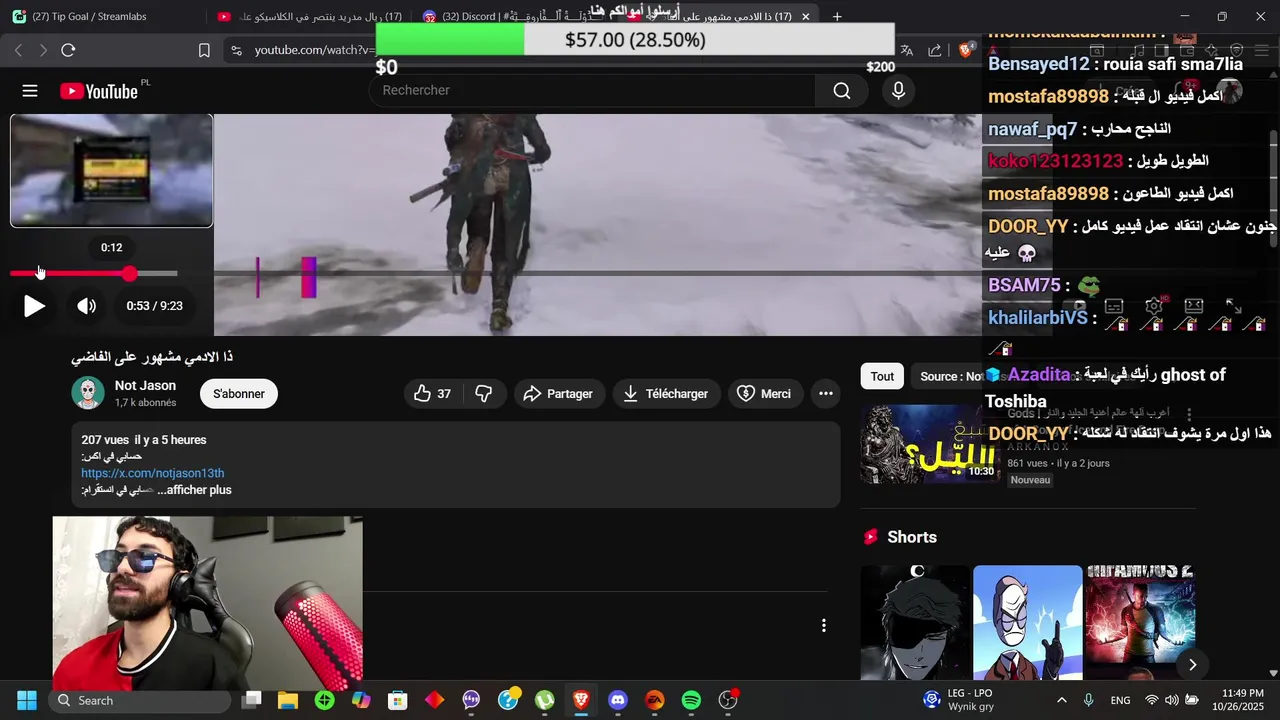This screenshot has width=1280, height=720.
Task: Open Copilot from the taskbar
Action: [x=361, y=700]
